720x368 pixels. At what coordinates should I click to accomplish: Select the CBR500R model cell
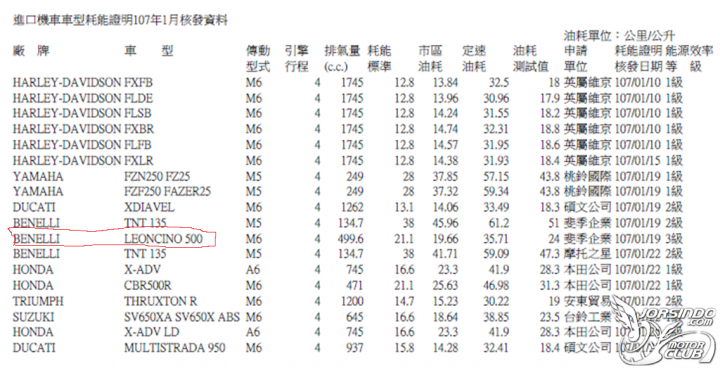[x=147, y=285]
